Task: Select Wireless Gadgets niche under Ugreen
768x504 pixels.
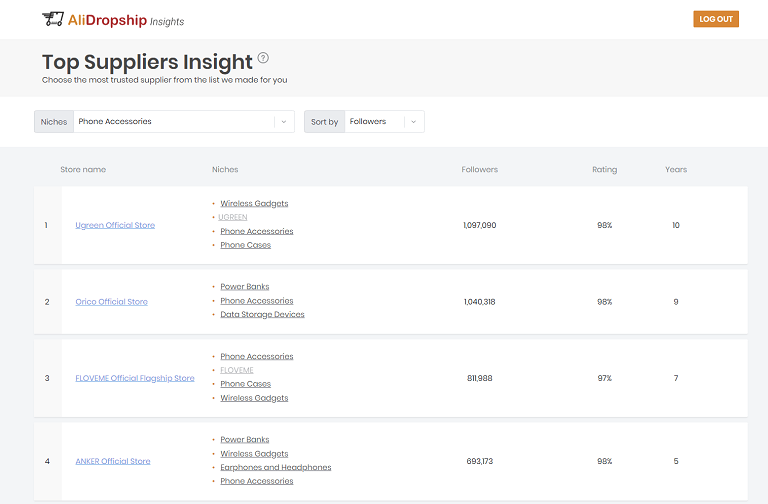Action: (254, 204)
